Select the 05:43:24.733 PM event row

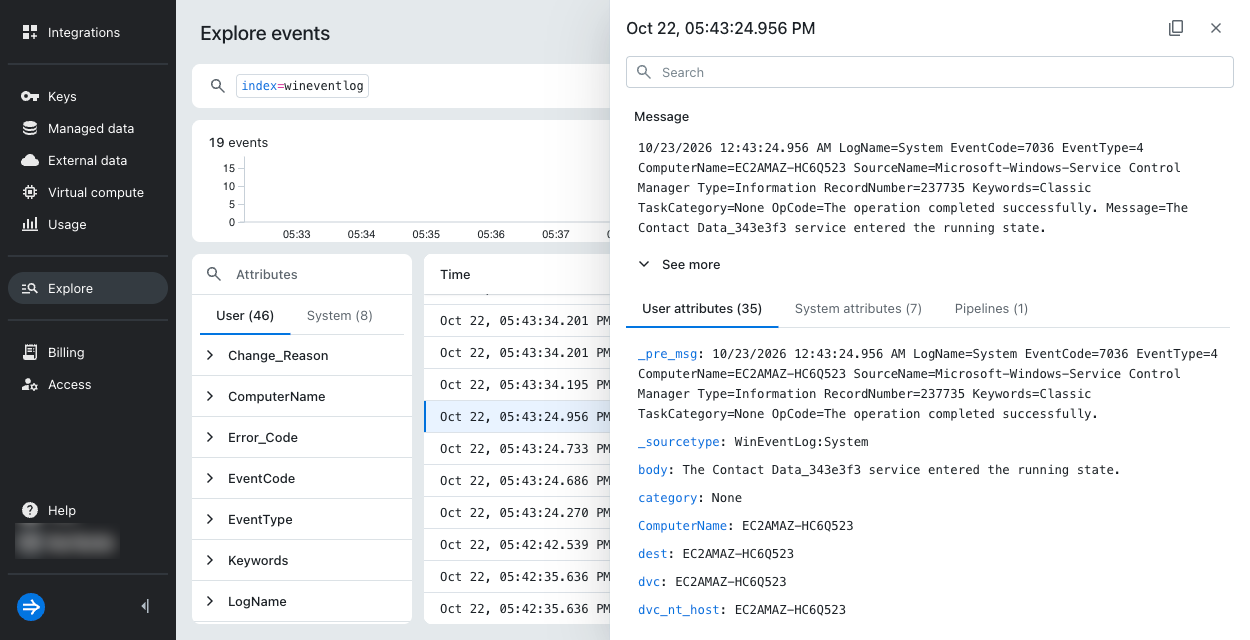(517, 448)
